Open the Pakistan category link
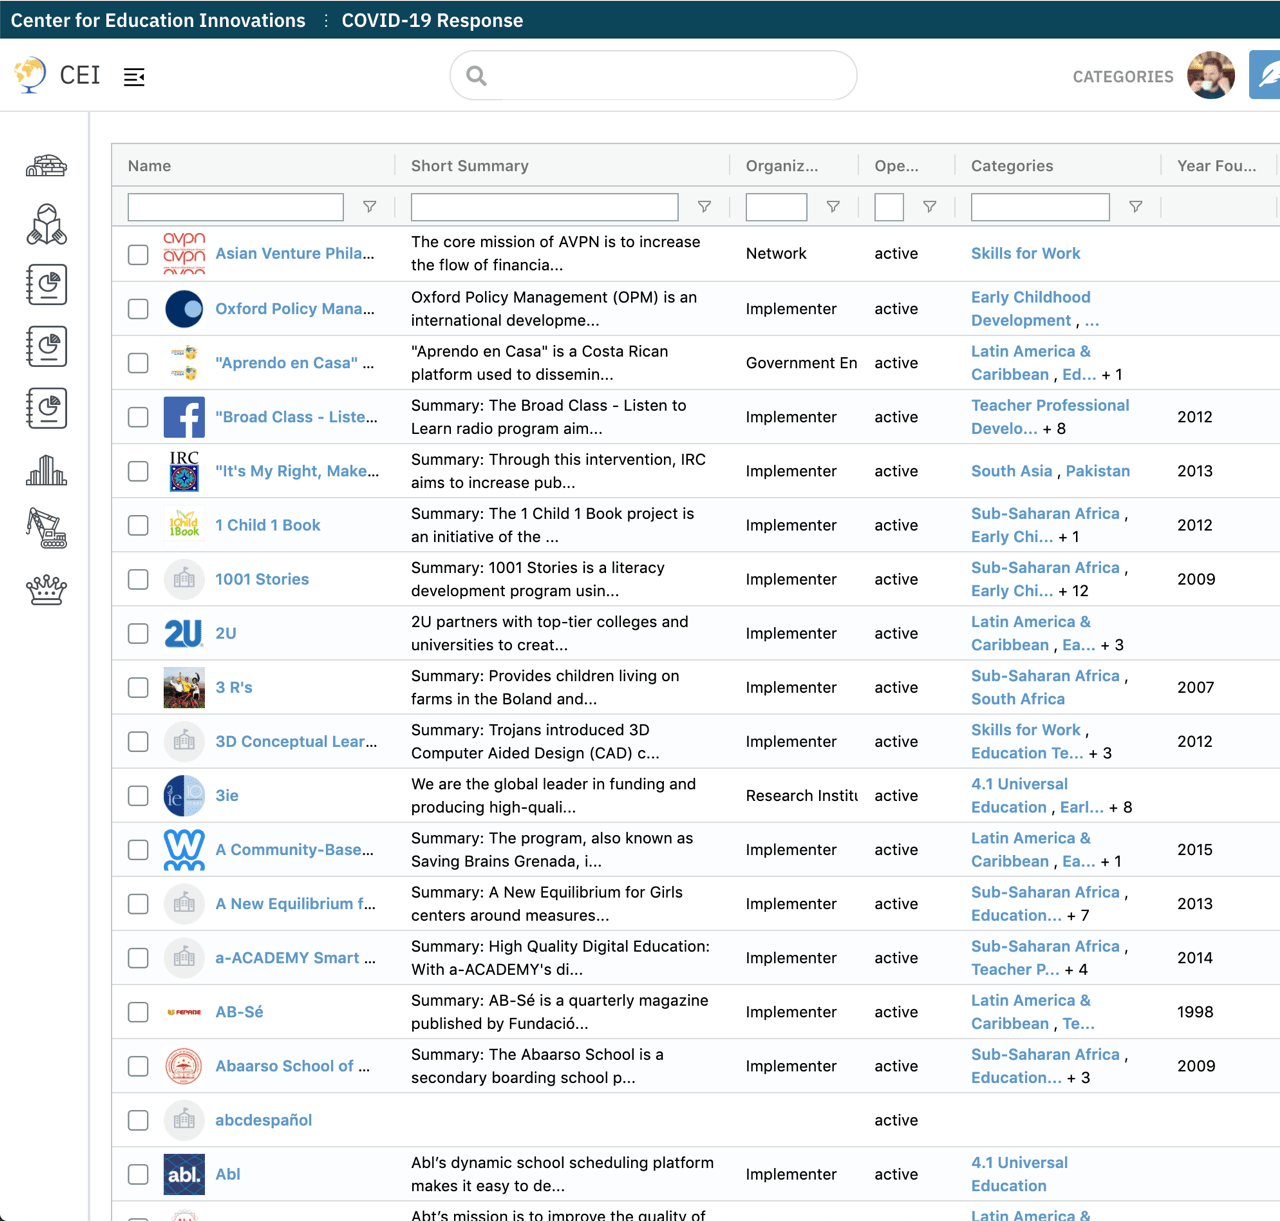 [x=1098, y=471]
